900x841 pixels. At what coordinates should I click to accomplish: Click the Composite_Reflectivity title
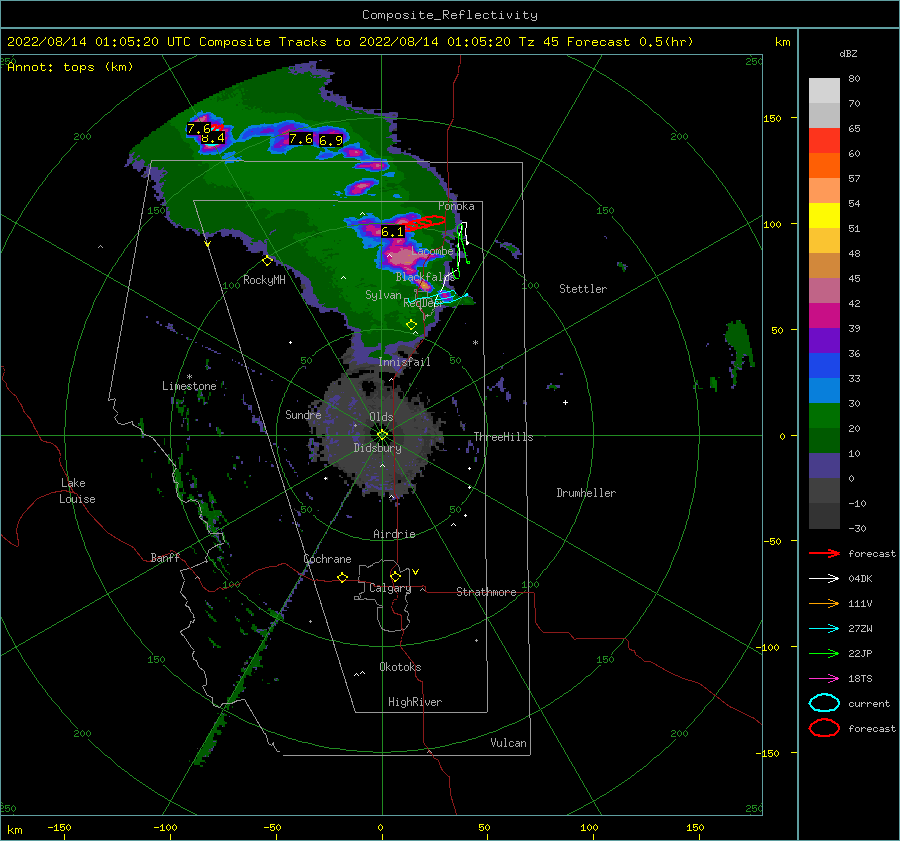tap(450, 15)
